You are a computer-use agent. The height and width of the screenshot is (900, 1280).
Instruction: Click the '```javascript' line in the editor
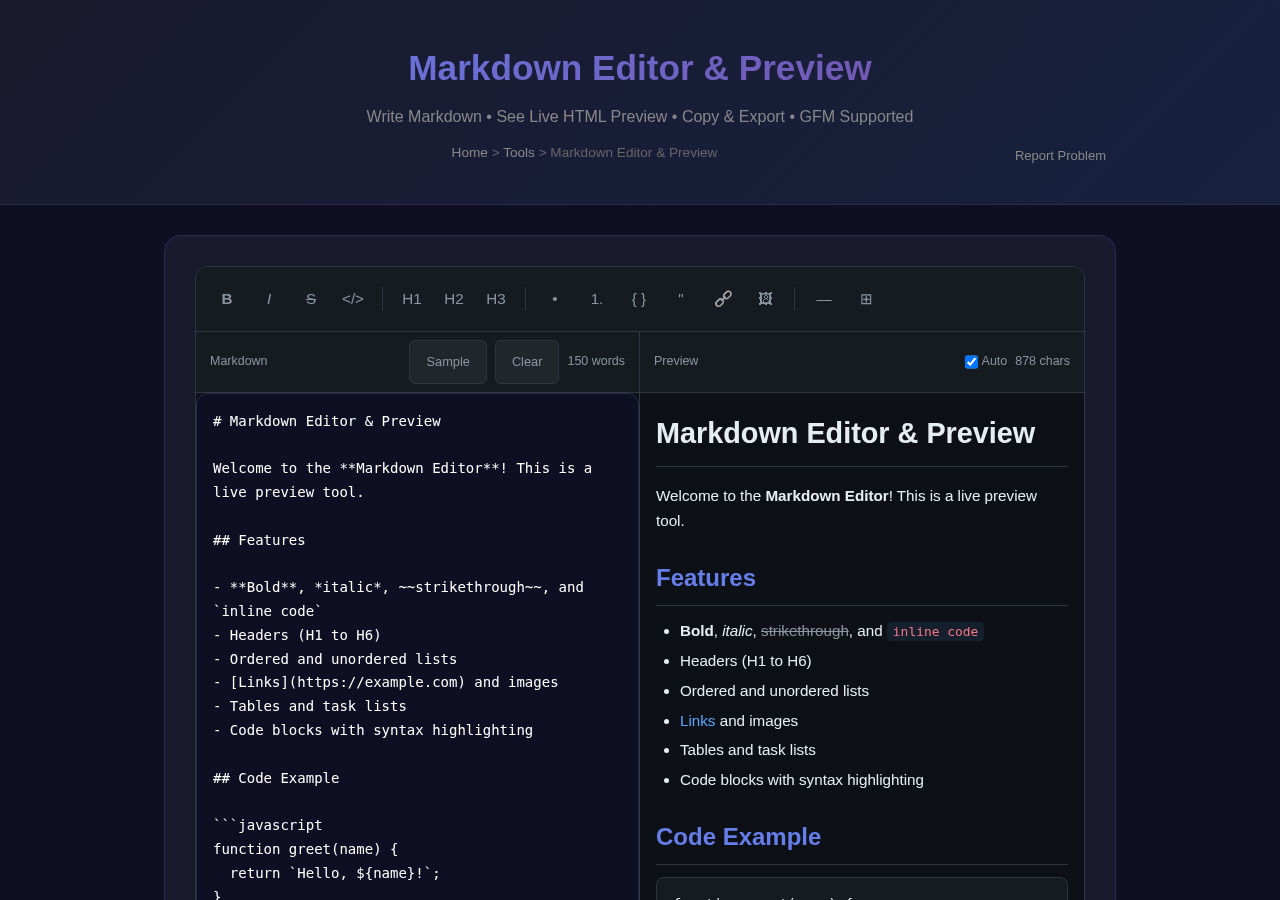pyautogui.click(x=268, y=825)
